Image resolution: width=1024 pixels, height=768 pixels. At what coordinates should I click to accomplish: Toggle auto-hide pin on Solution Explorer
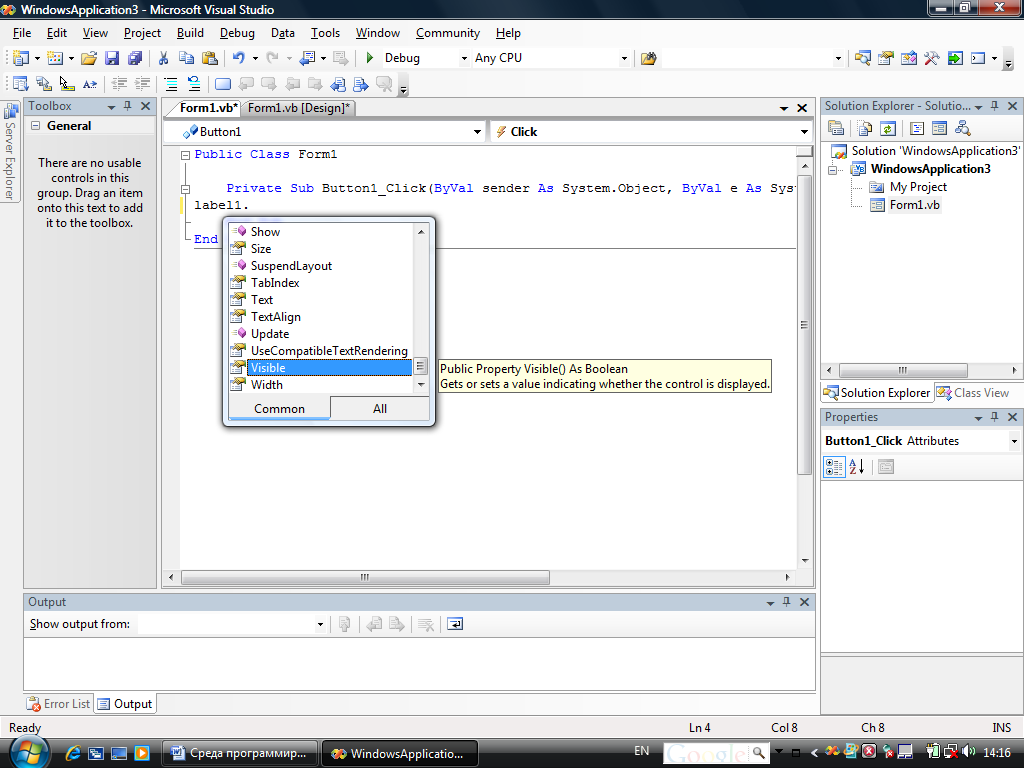tap(995, 106)
